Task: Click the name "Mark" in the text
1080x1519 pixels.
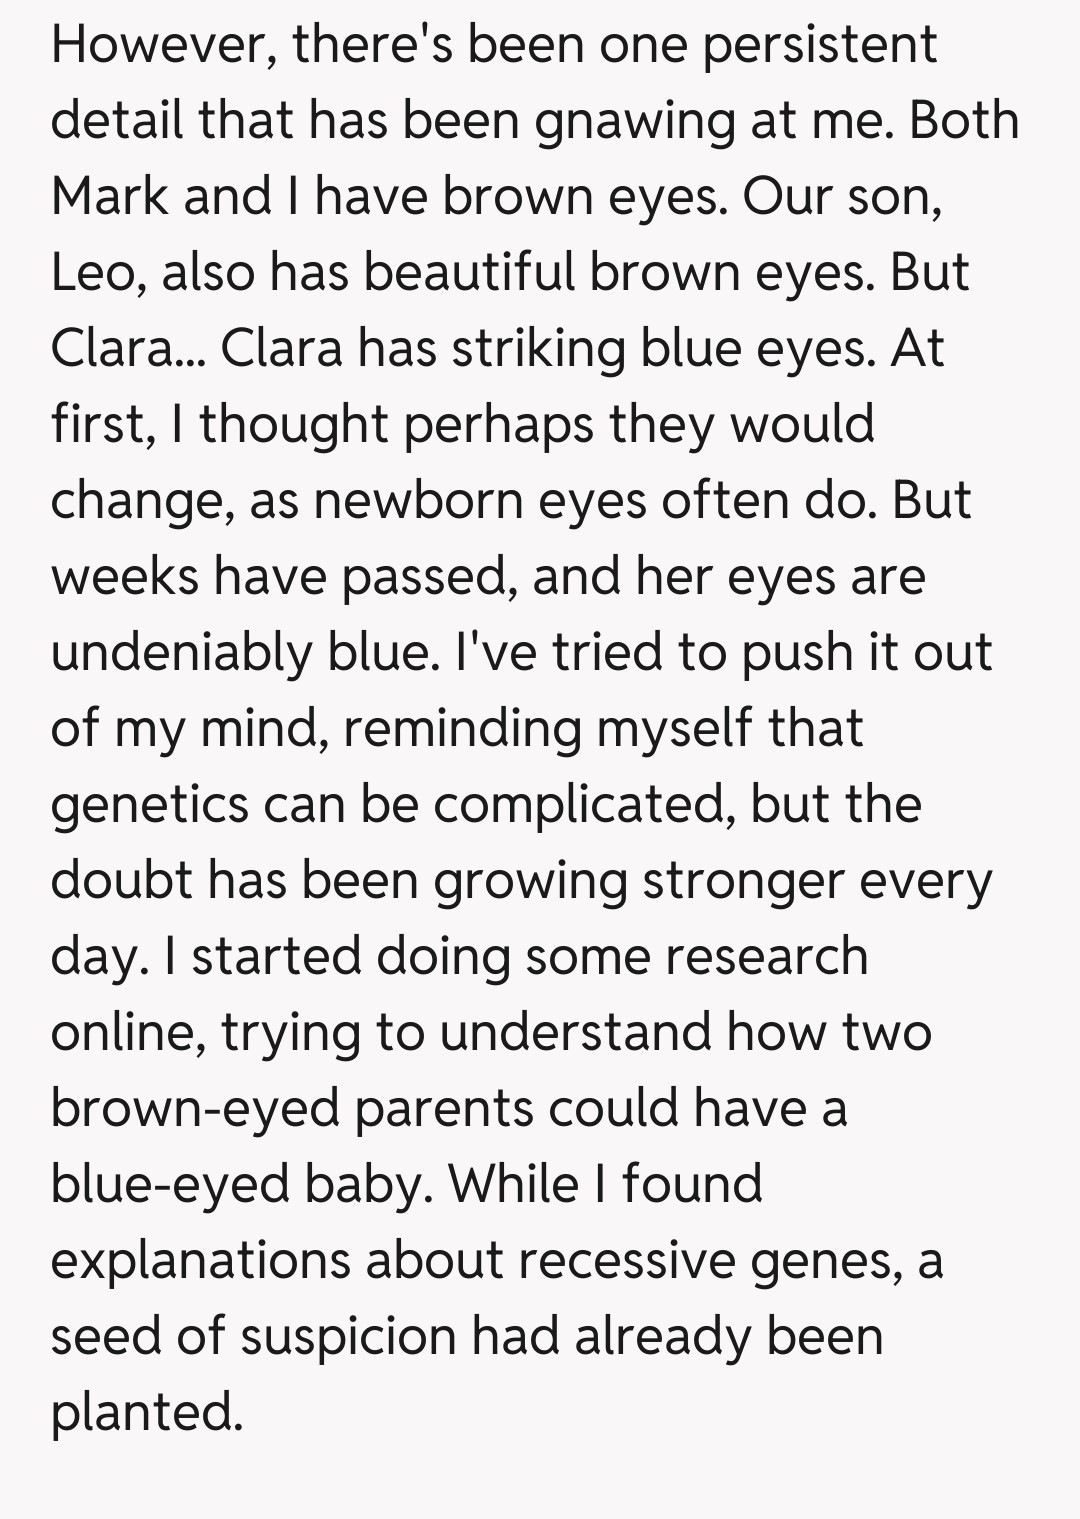Action: tap(108, 196)
